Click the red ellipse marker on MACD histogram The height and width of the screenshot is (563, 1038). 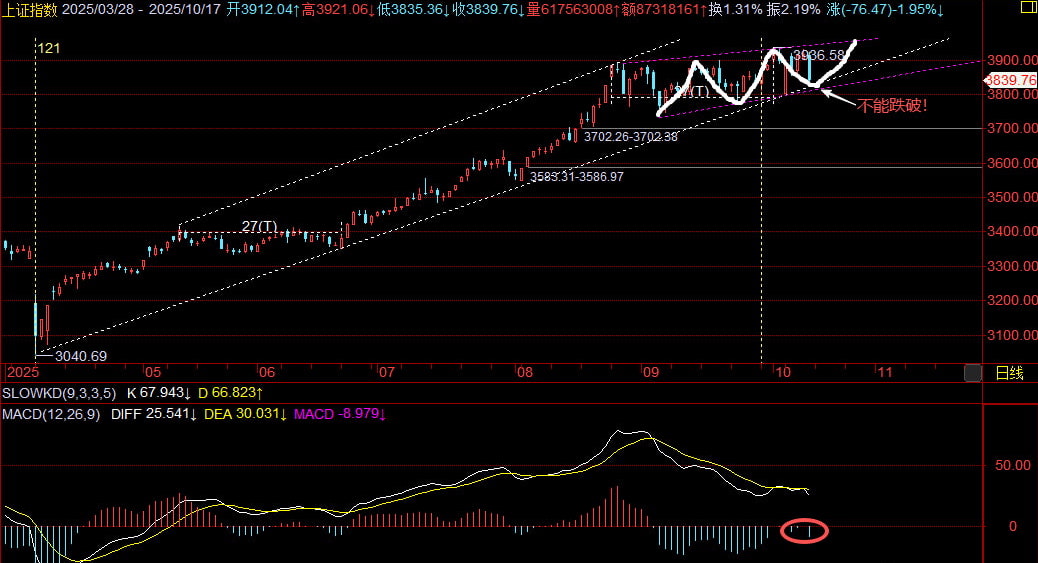pos(803,530)
